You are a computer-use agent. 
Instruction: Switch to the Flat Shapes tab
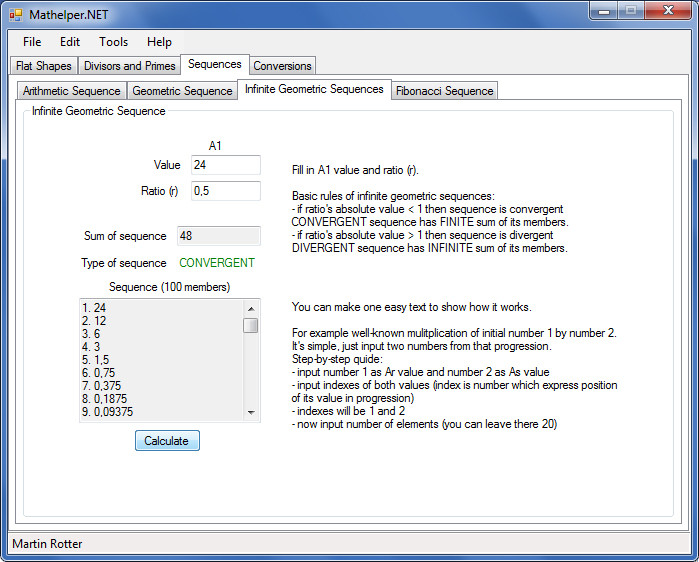pos(44,66)
